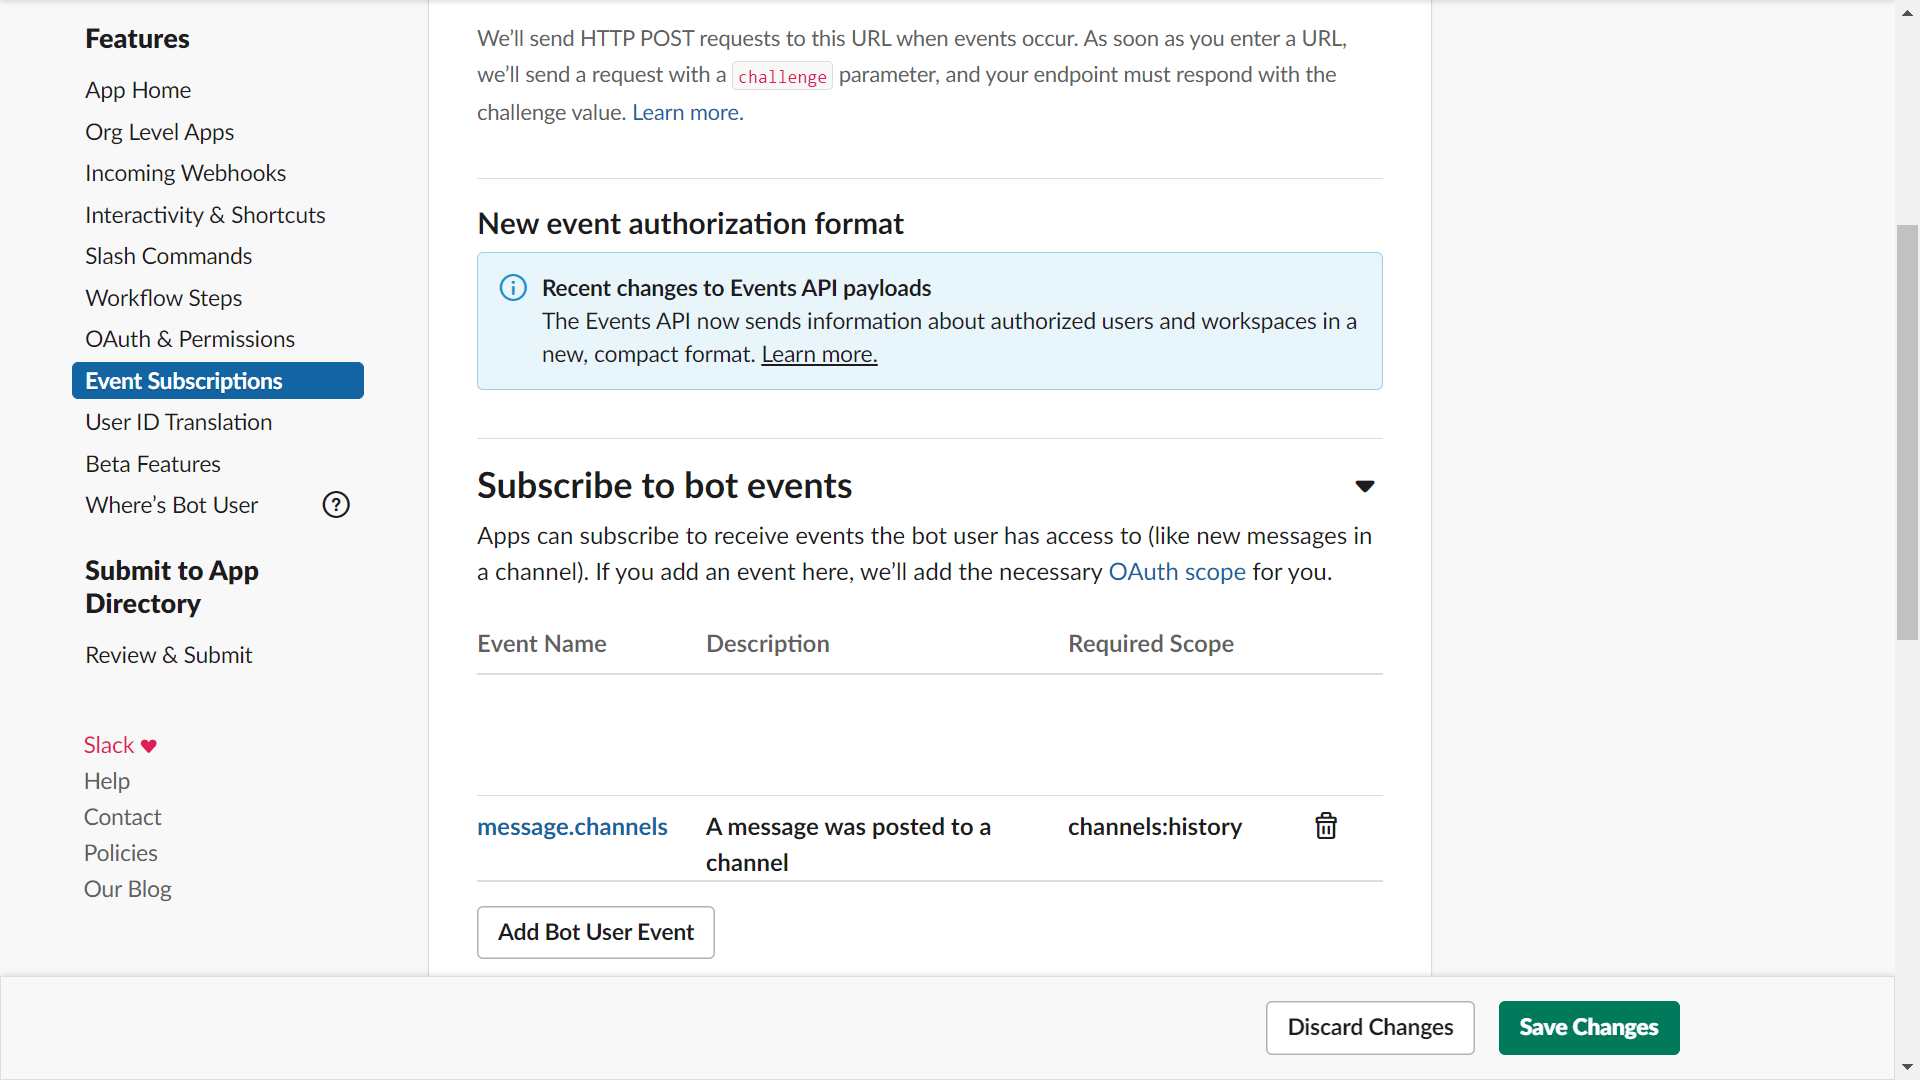Image resolution: width=1920 pixels, height=1080 pixels.
Task: Open Learn more link about challenge value
Action: pyautogui.click(x=686, y=113)
